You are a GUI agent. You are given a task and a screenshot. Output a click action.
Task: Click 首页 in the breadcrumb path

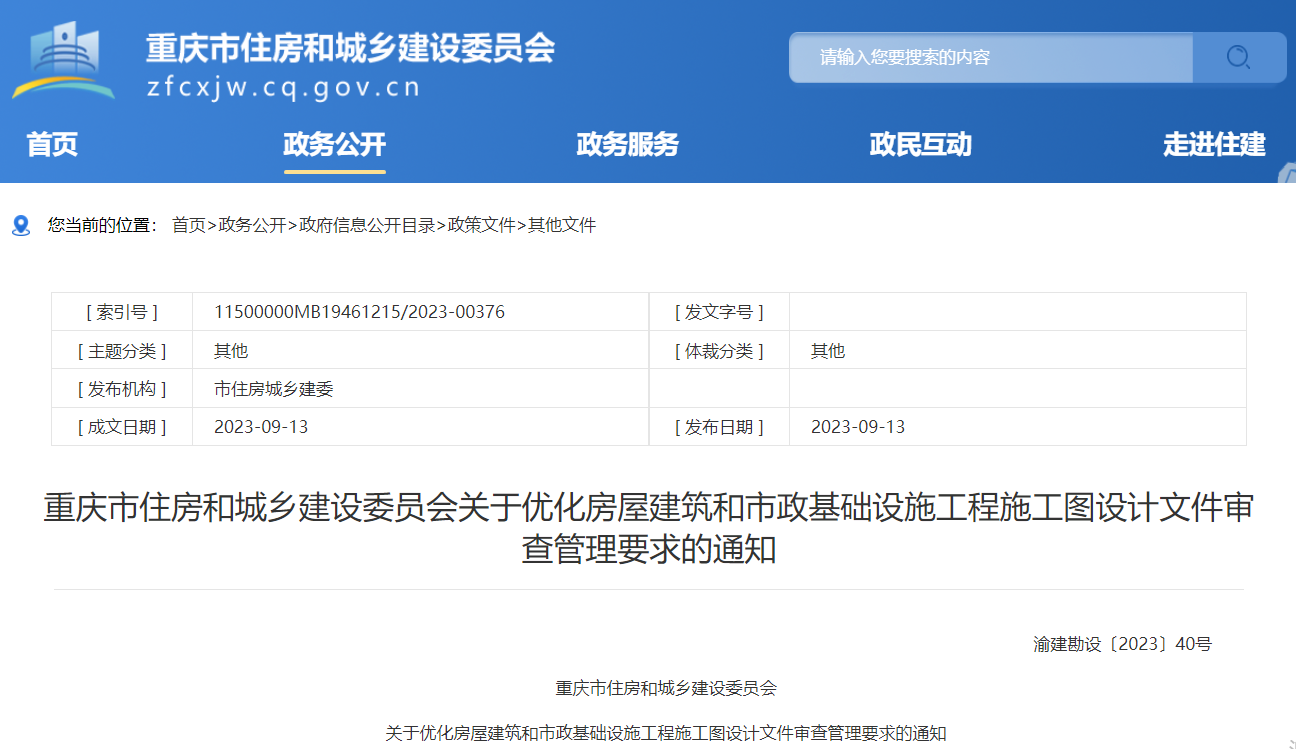coord(188,226)
